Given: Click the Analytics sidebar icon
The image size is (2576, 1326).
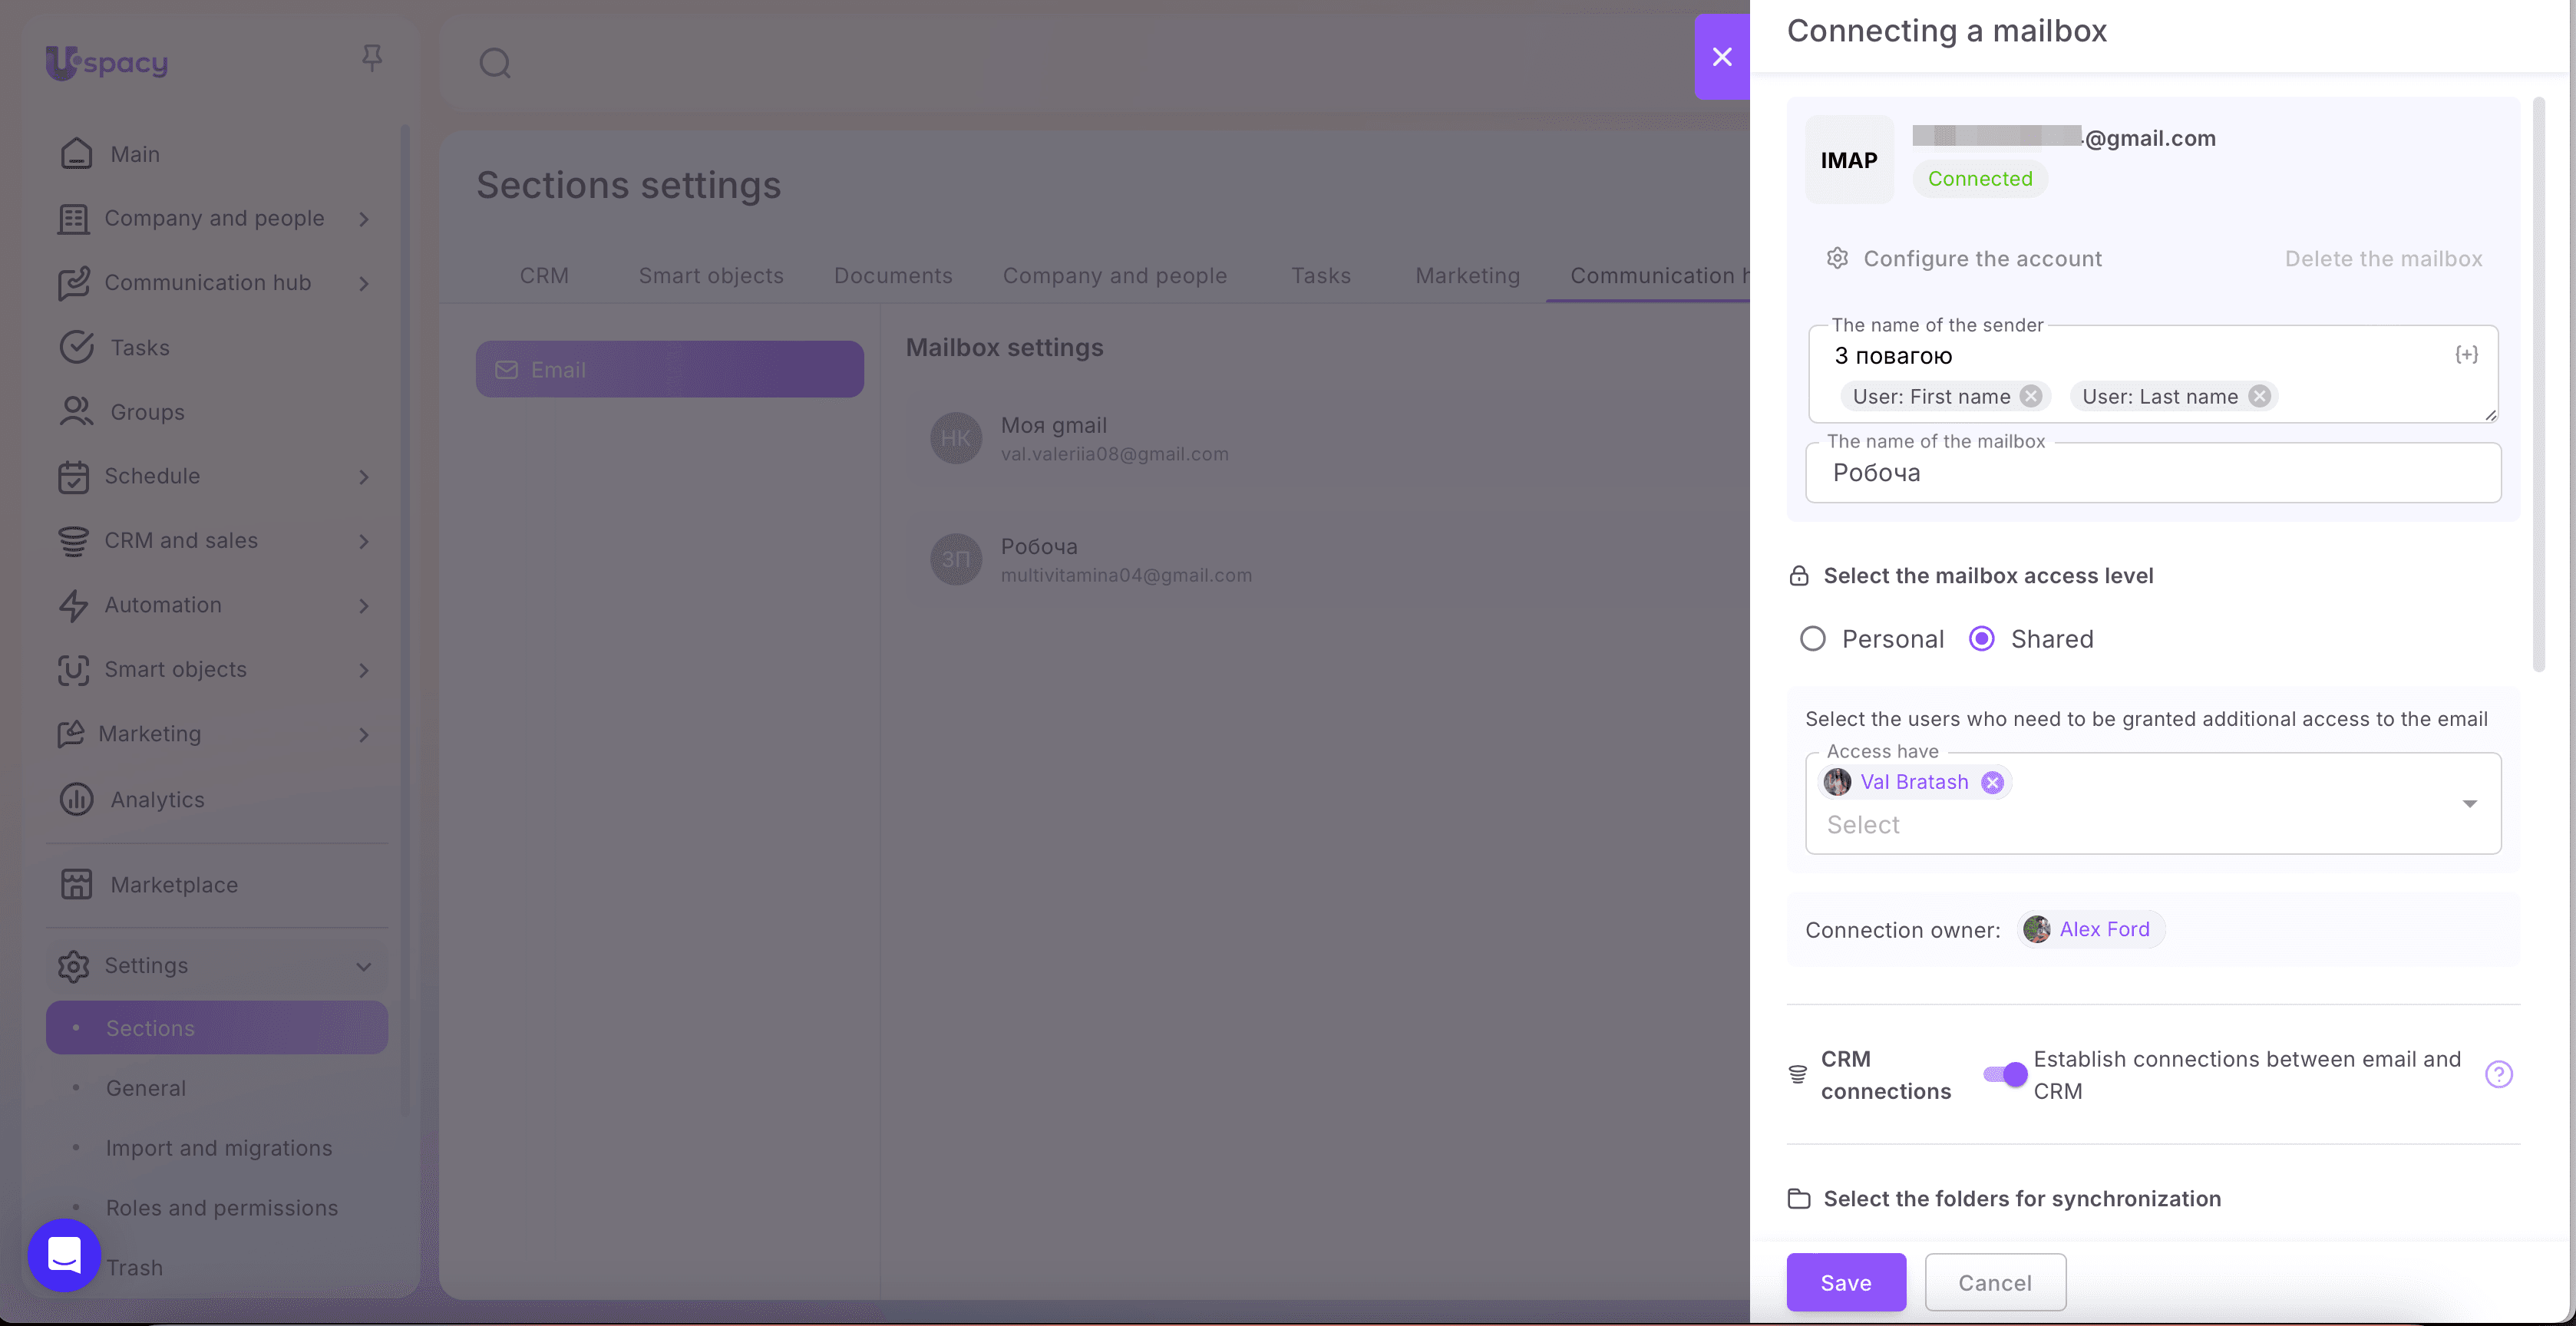Looking at the screenshot, I should pos(76,799).
